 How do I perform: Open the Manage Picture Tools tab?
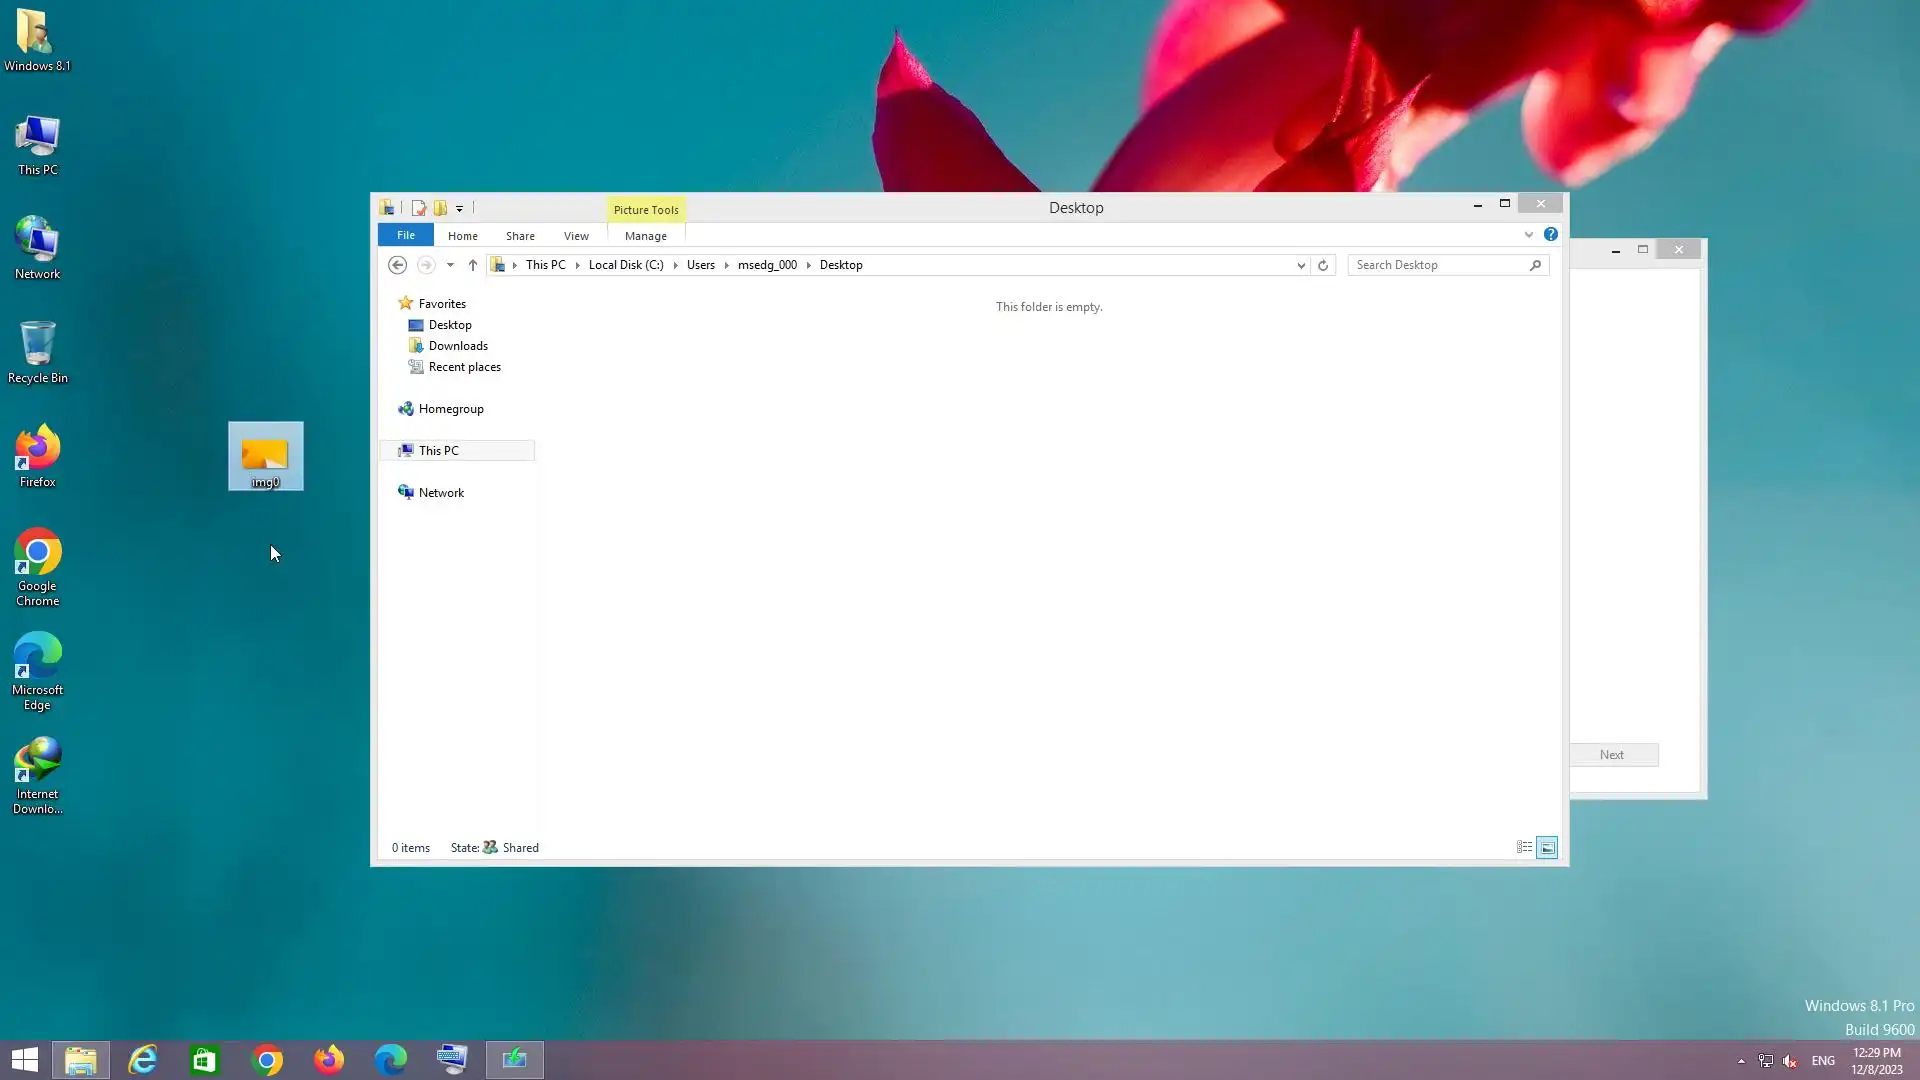(x=645, y=236)
